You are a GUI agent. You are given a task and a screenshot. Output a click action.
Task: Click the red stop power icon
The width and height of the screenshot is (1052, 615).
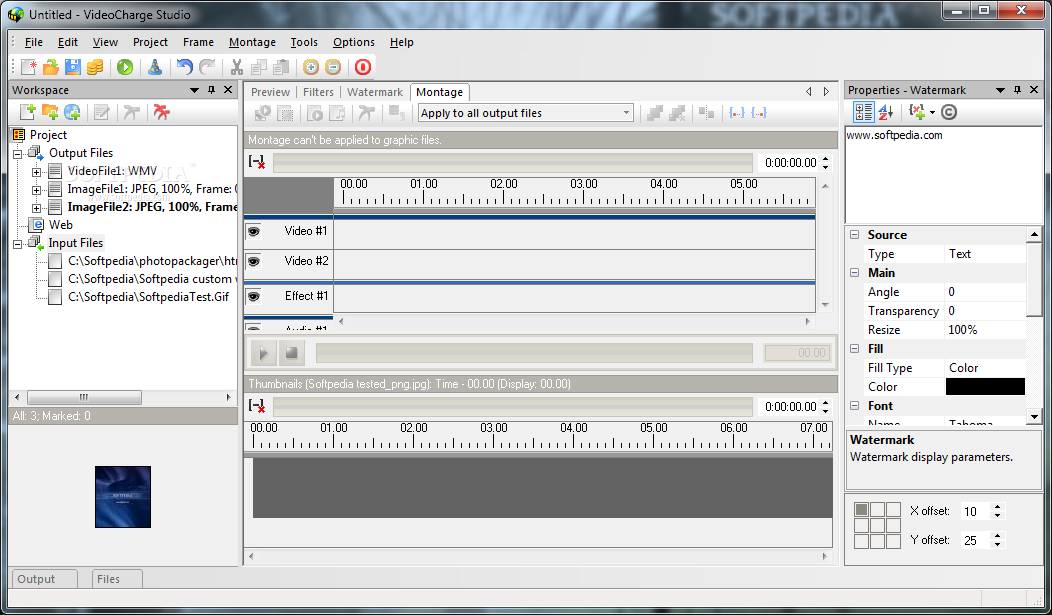pyautogui.click(x=363, y=67)
